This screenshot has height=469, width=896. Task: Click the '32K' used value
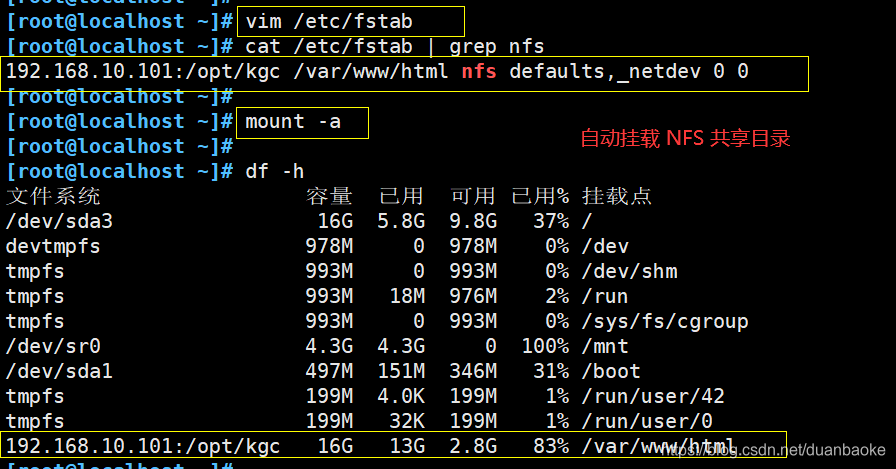407,422
